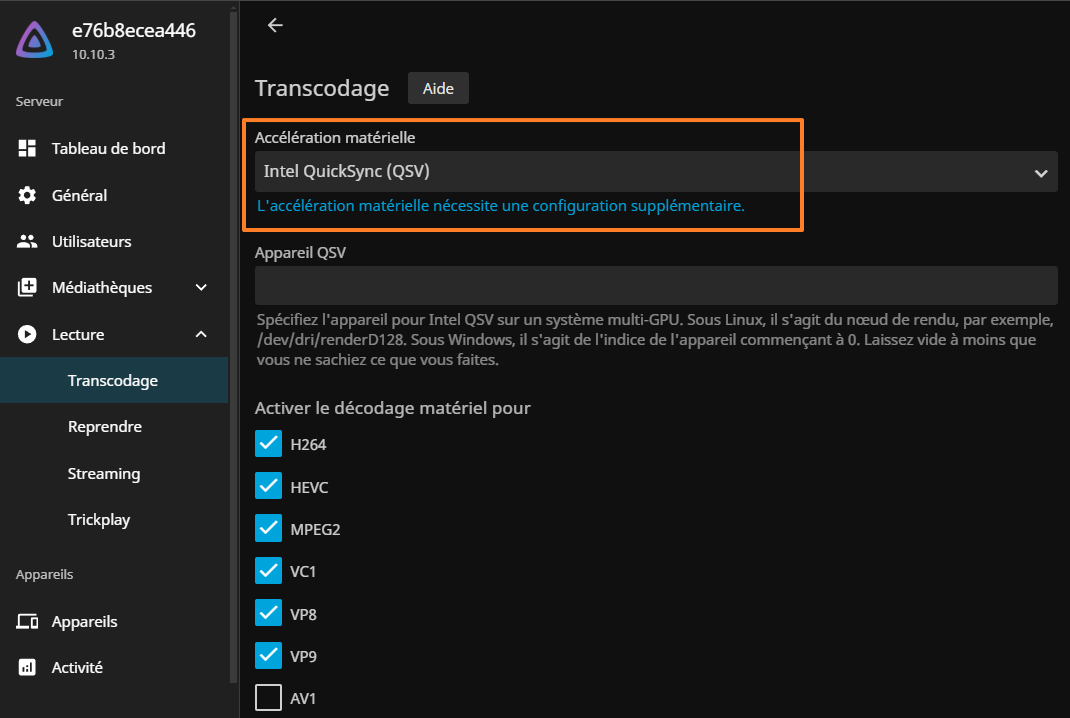Viewport: 1070px width, 718px height.
Task: Open the Trickplay settings page
Action: click(99, 519)
